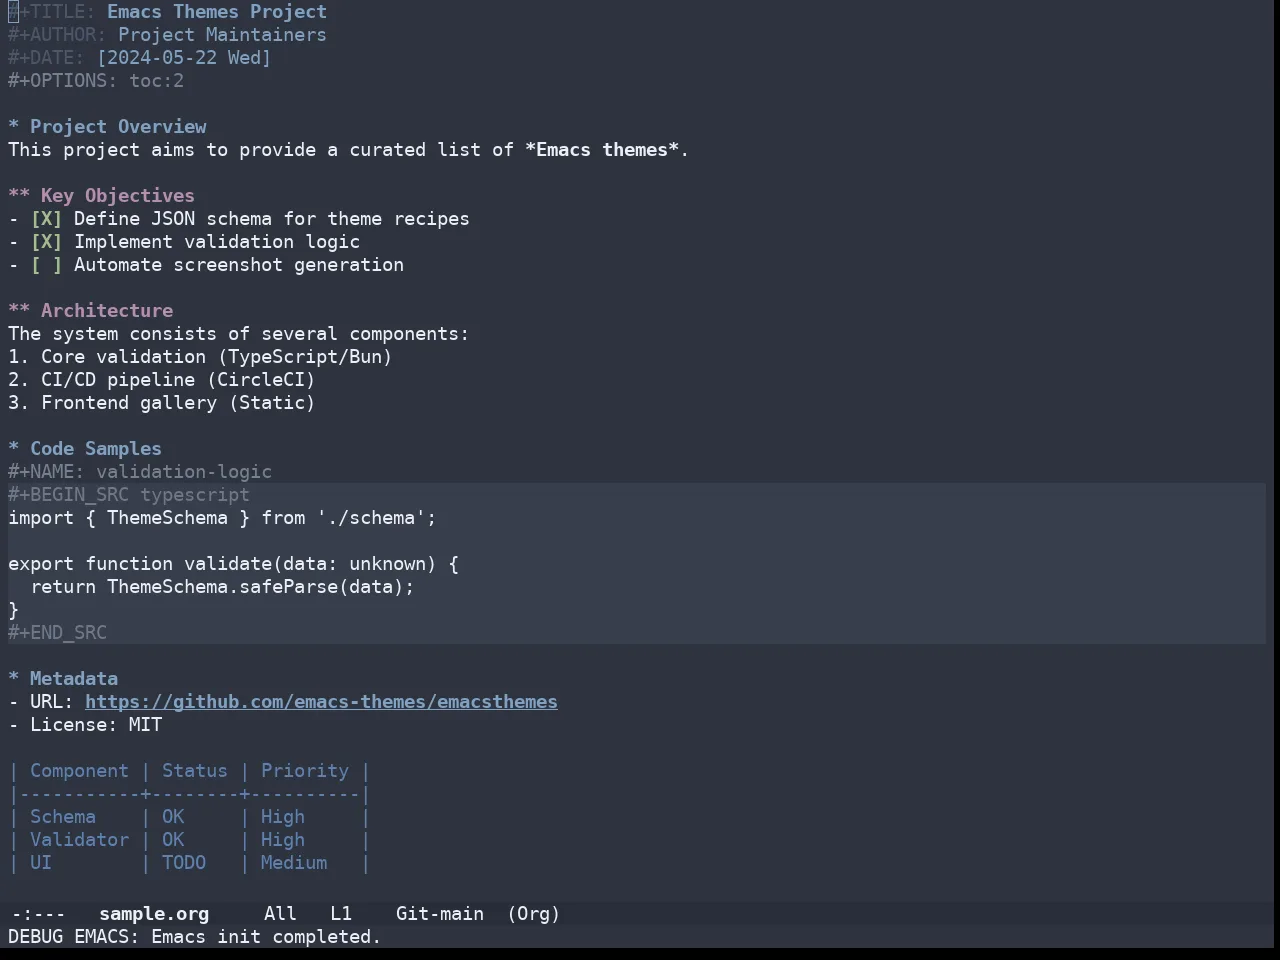This screenshot has width=1280, height=960.
Task: Collapse the 'Project Overview' heading star
Action: point(14,127)
